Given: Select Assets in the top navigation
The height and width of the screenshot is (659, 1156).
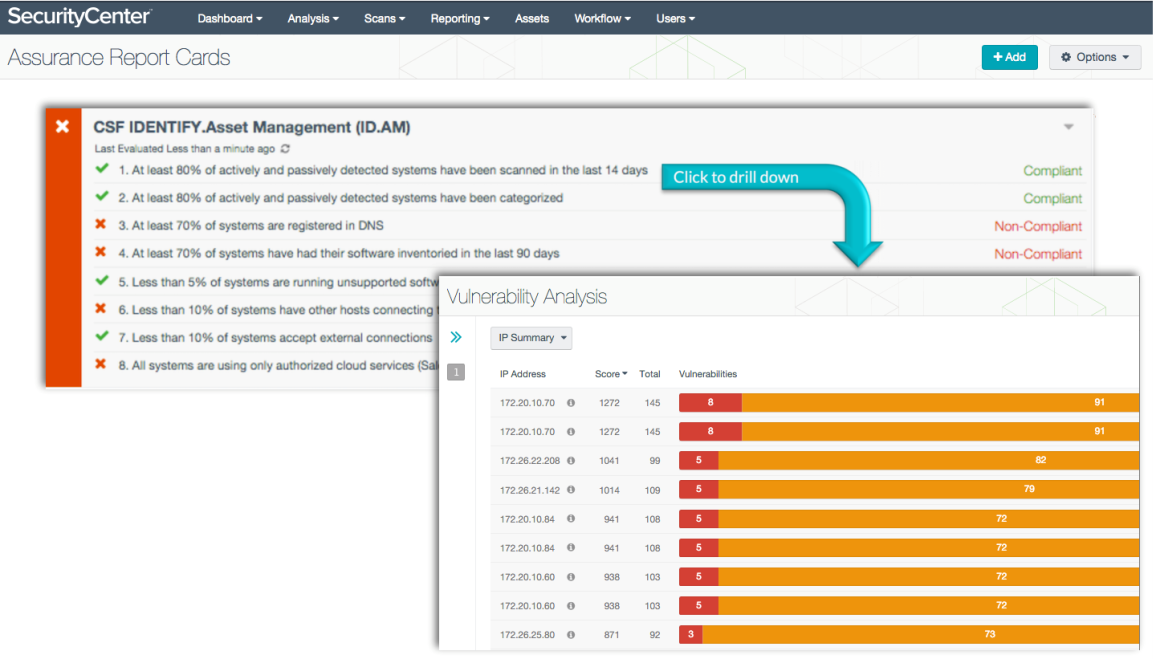Looking at the screenshot, I should point(532,18).
